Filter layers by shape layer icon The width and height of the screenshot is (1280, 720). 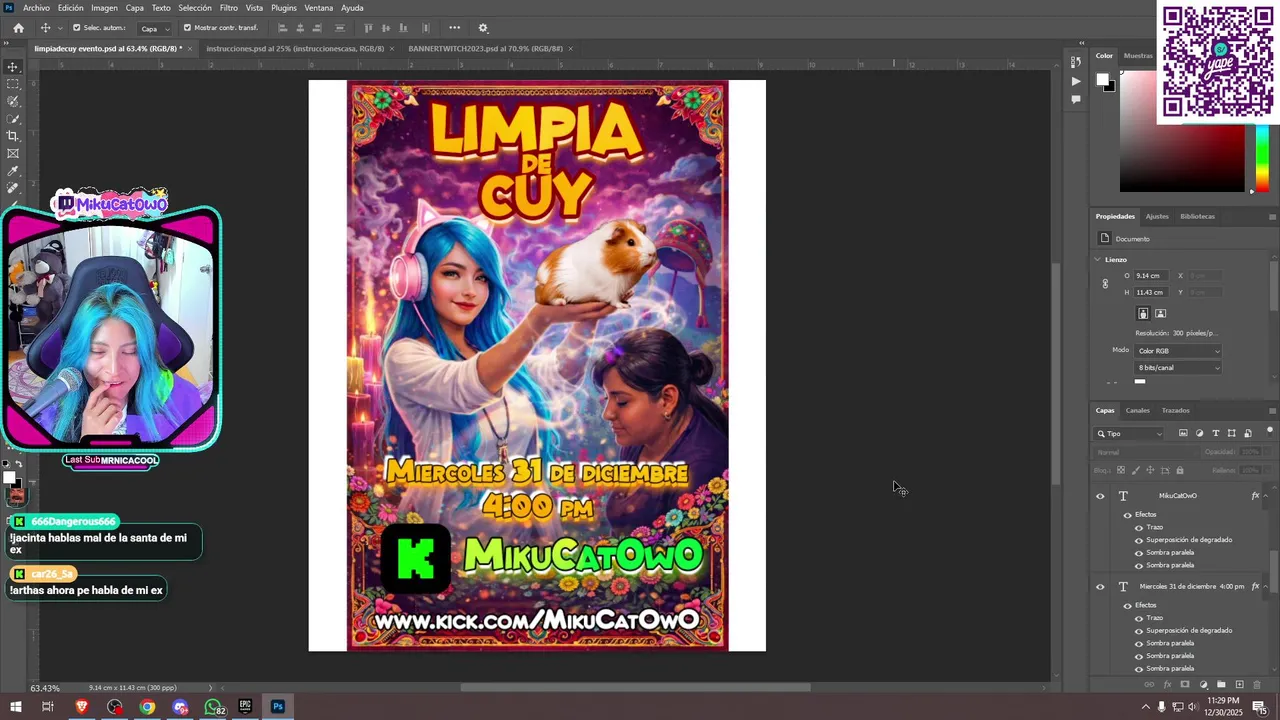pyautogui.click(x=1232, y=433)
